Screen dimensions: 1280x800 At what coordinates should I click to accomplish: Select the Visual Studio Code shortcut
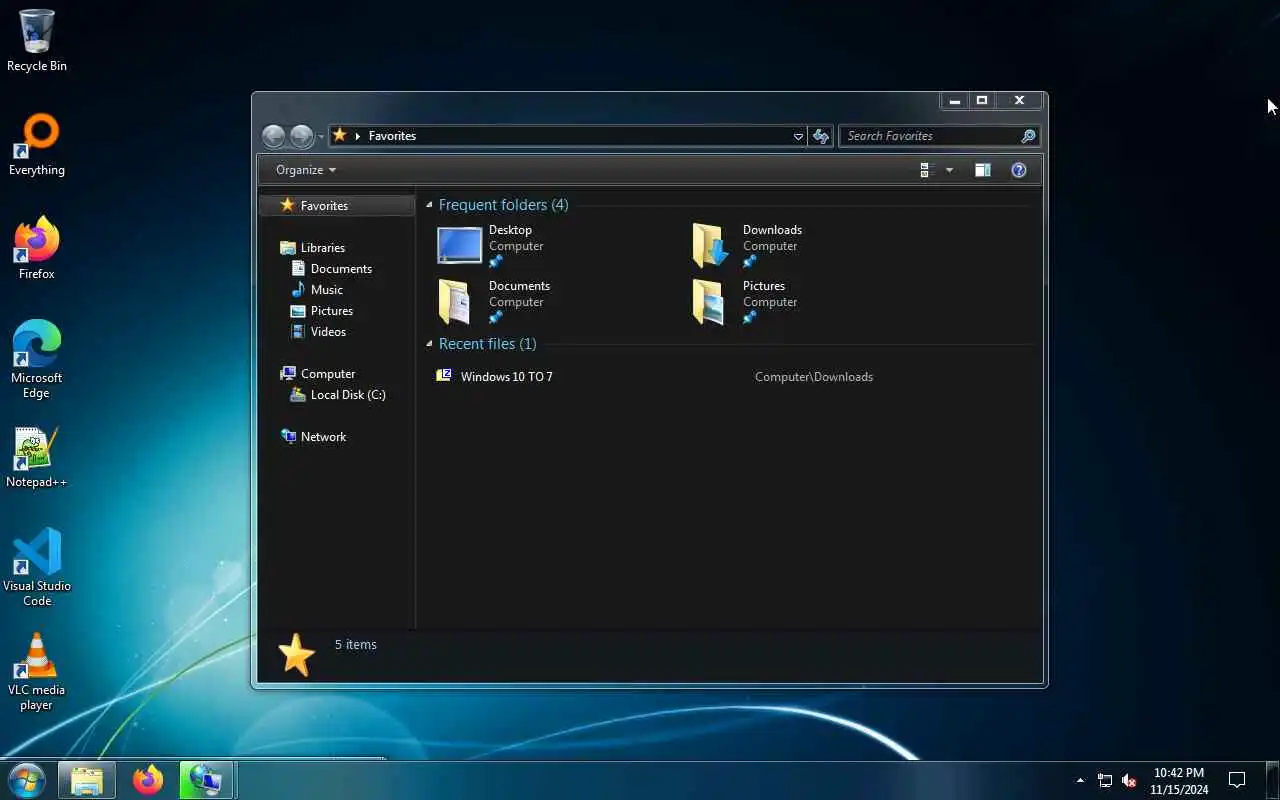[37, 567]
